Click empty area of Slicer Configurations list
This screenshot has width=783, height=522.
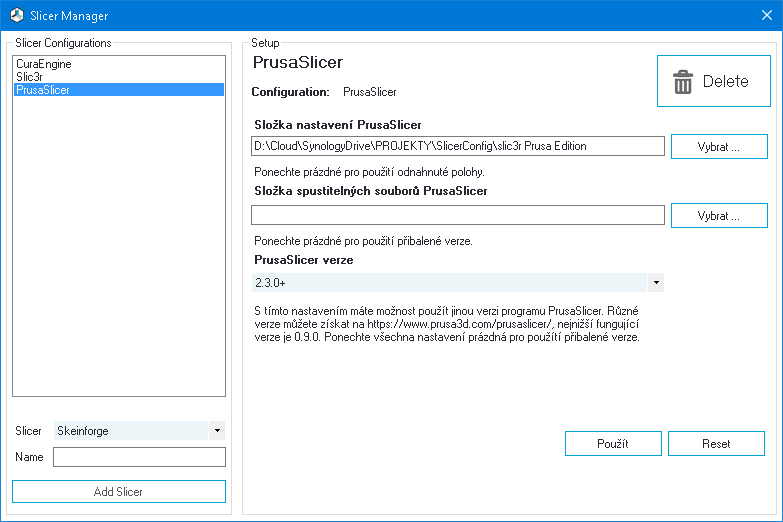[x=119, y=245]
